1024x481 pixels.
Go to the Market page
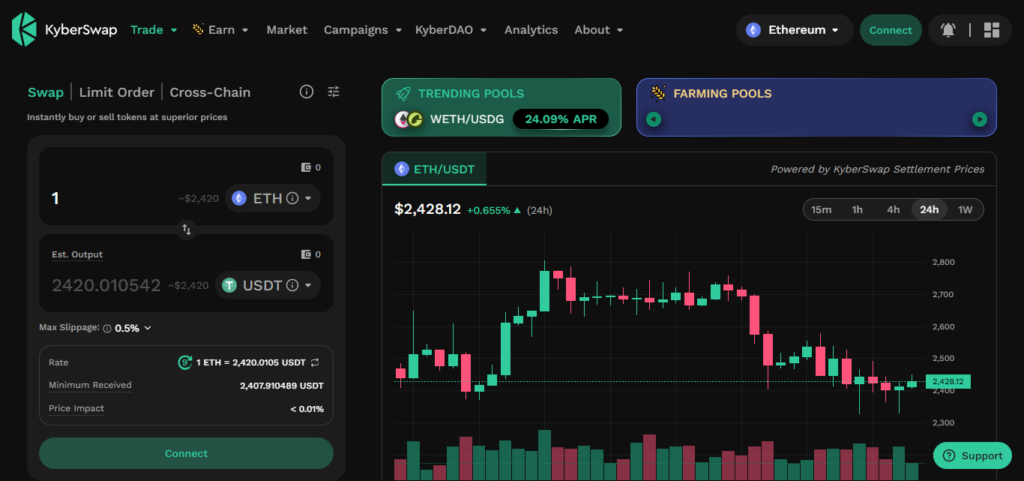[287, 30]
